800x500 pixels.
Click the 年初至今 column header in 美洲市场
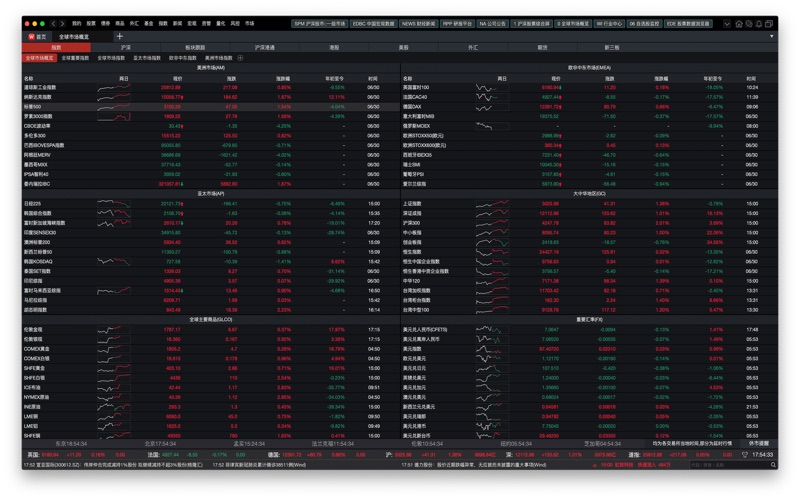pyautogui.click(x=334, y=78)
